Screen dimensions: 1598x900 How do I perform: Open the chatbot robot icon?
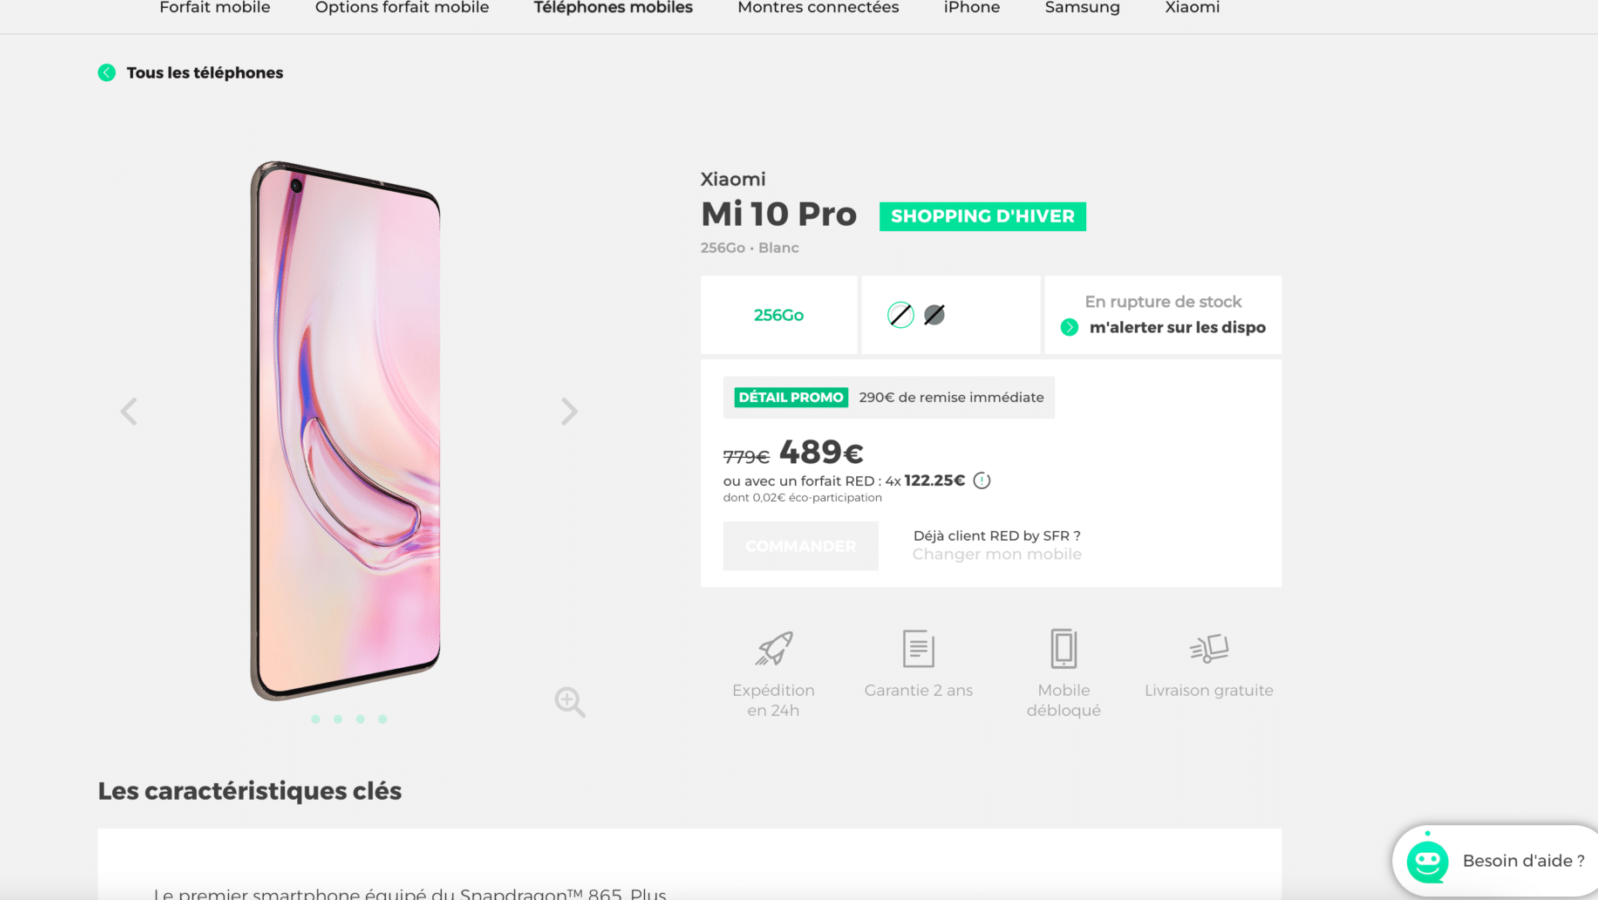1427,861
